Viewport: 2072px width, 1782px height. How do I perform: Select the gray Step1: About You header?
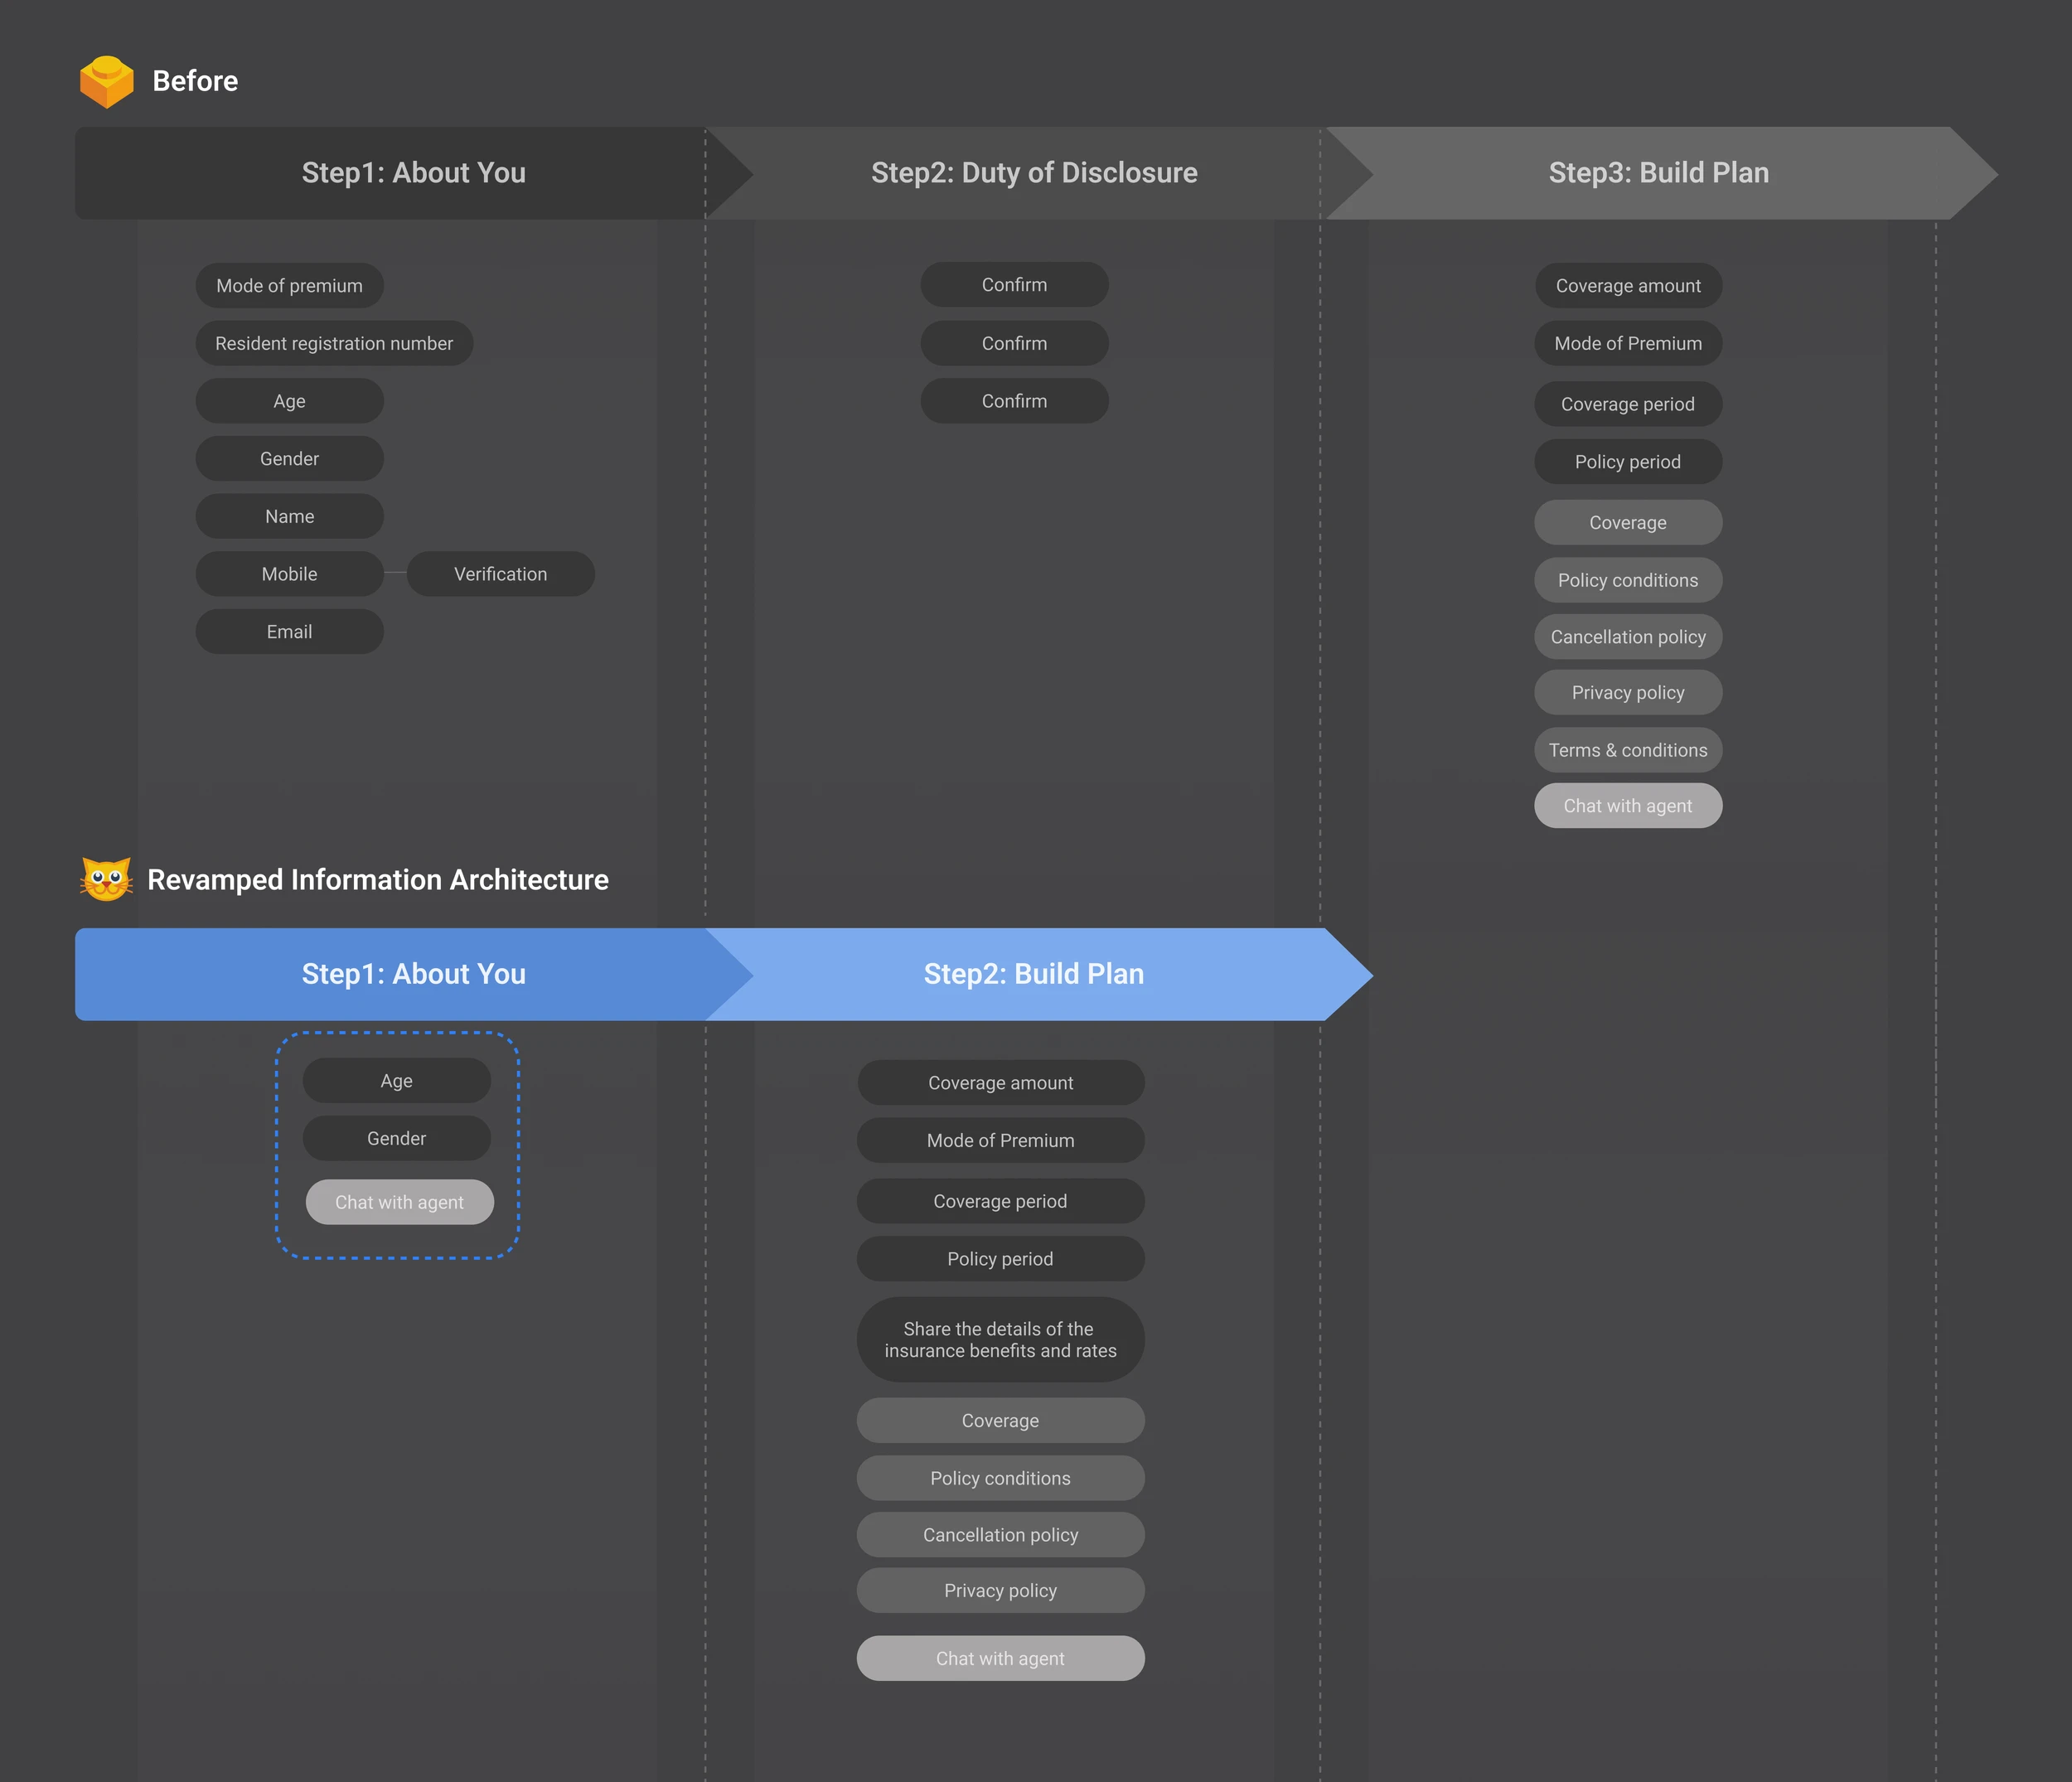(x=413, y=173)
